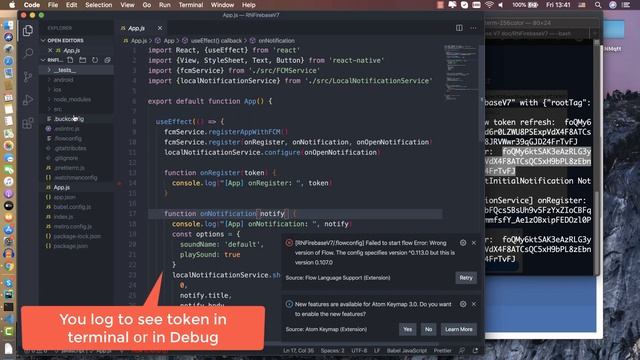Expand the ios folder
Screen dimensions: 640x360
pyautogui.click(x=76, y=89)
